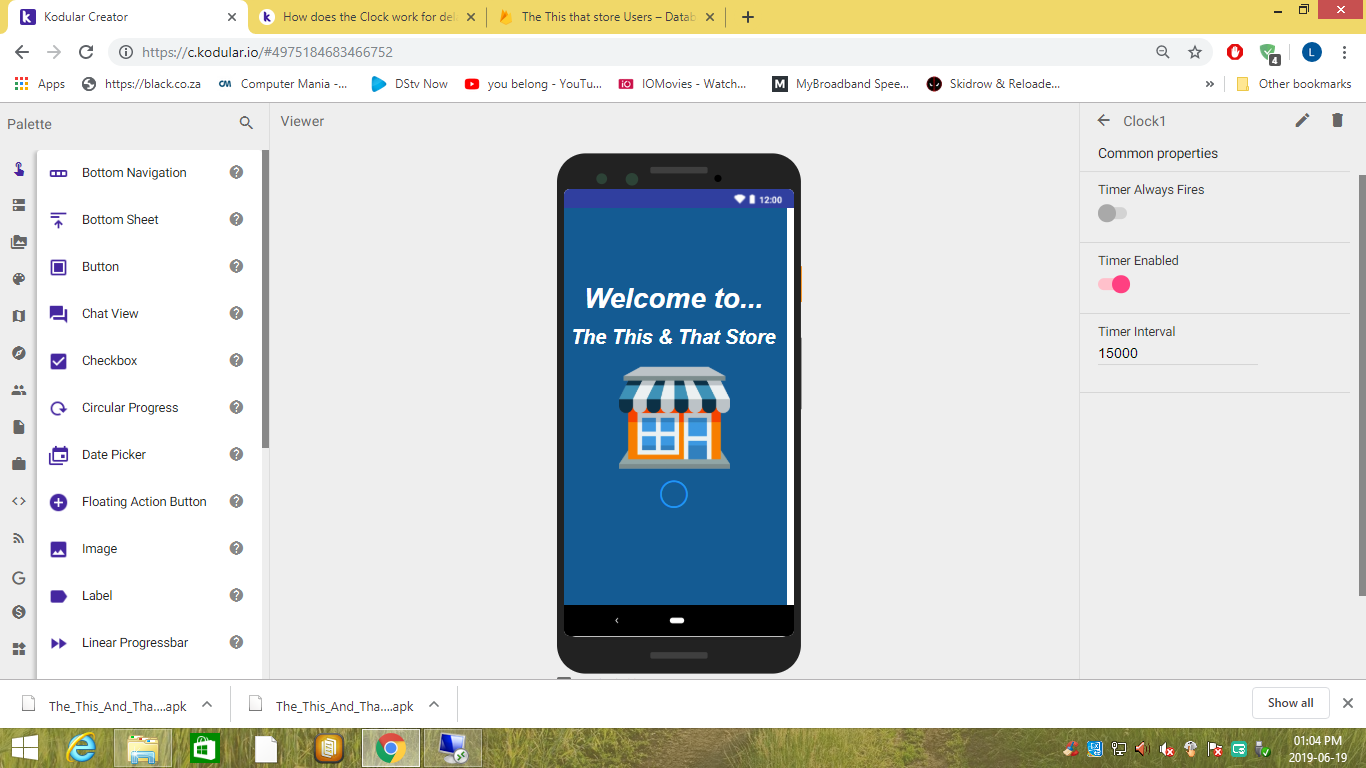Open Internet Explorer from the taskbar
Screen dimensions: 1366x768
[x=80, y=748]
